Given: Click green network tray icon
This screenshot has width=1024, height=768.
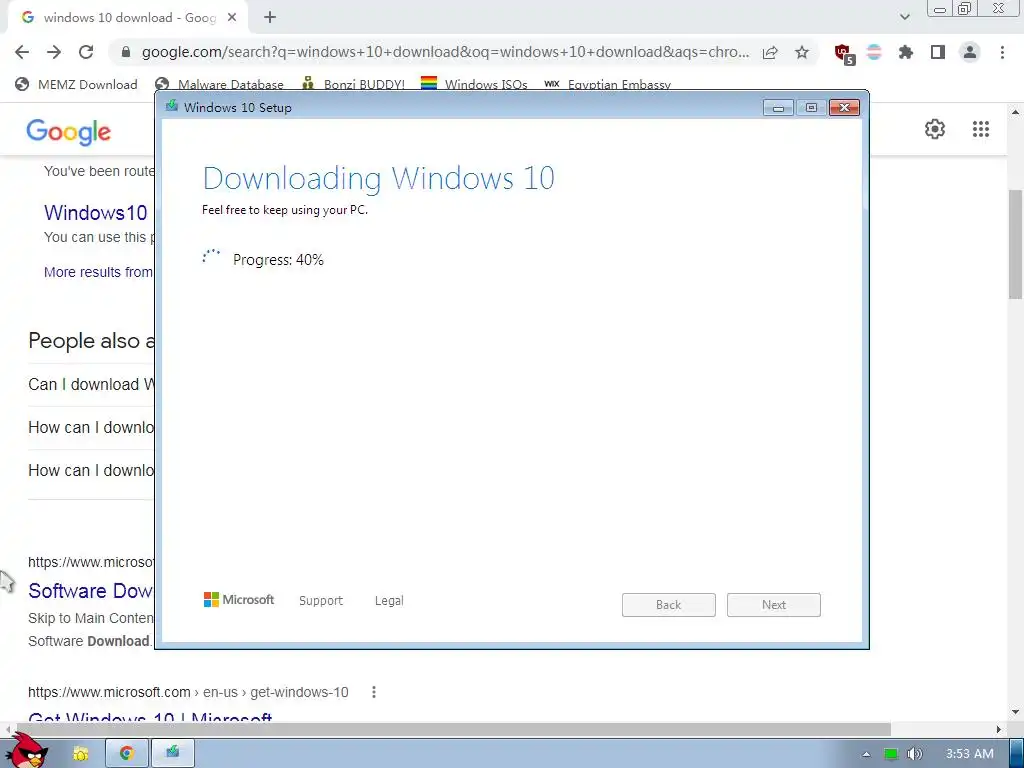Looking at the screenshot, I should [891, 754].
